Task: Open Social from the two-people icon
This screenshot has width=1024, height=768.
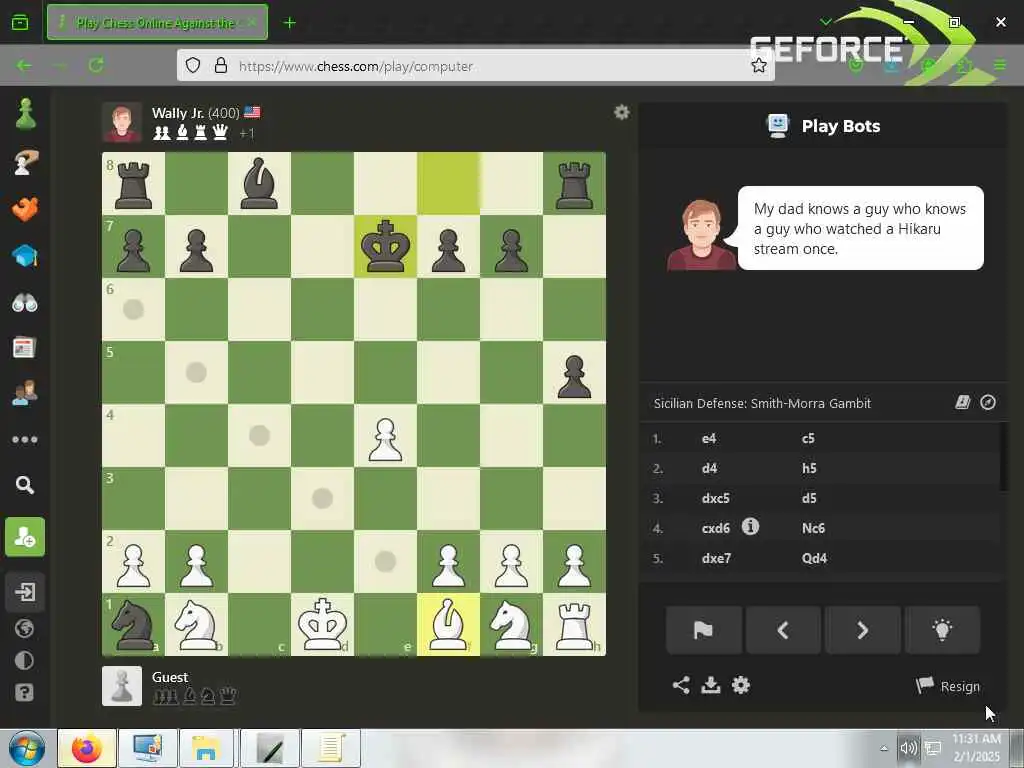Action: (x=25, y=393)
